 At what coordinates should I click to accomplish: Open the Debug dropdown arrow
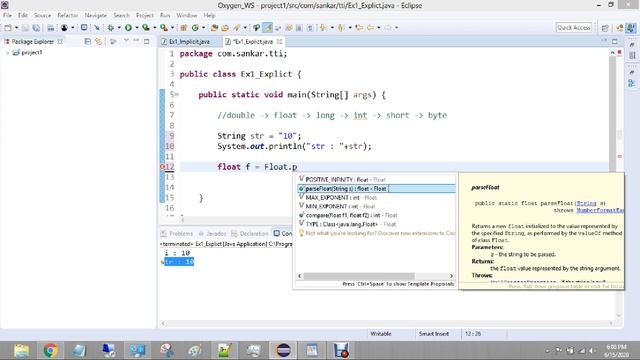[119, 28]
